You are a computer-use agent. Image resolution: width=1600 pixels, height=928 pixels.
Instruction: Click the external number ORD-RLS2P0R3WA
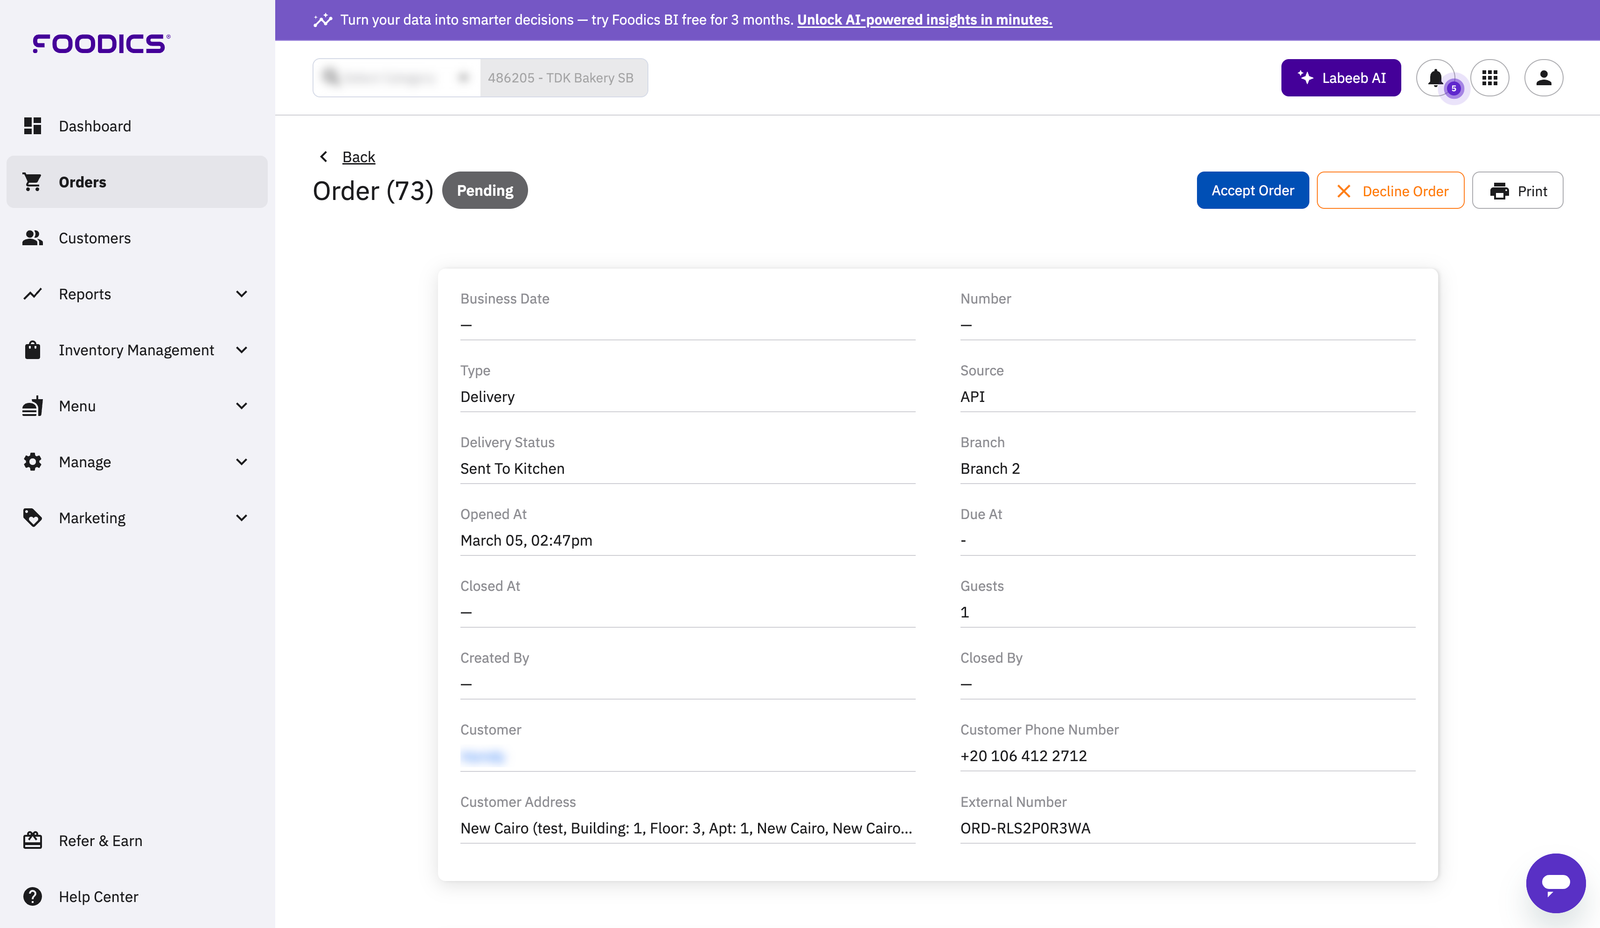[1026, 828]
